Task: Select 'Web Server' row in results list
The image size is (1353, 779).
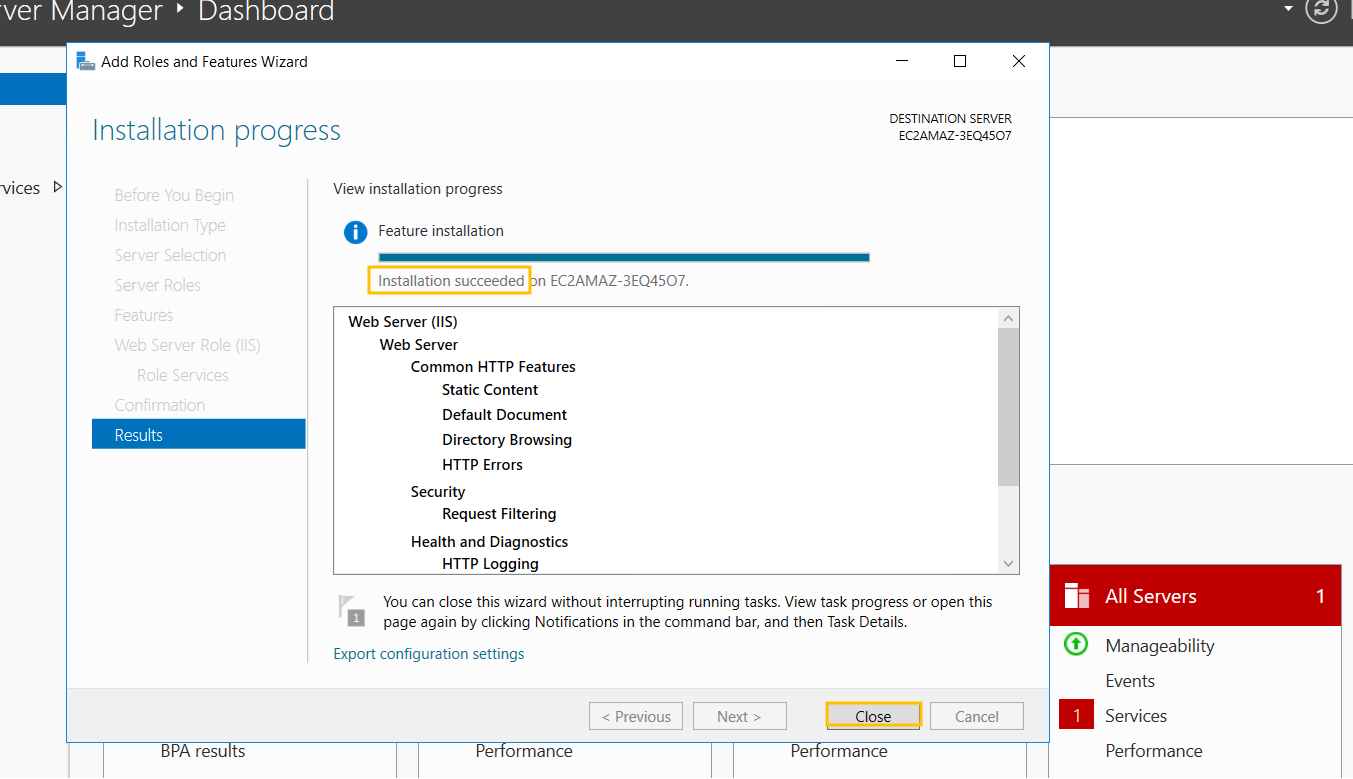Action: coord(419,345)
